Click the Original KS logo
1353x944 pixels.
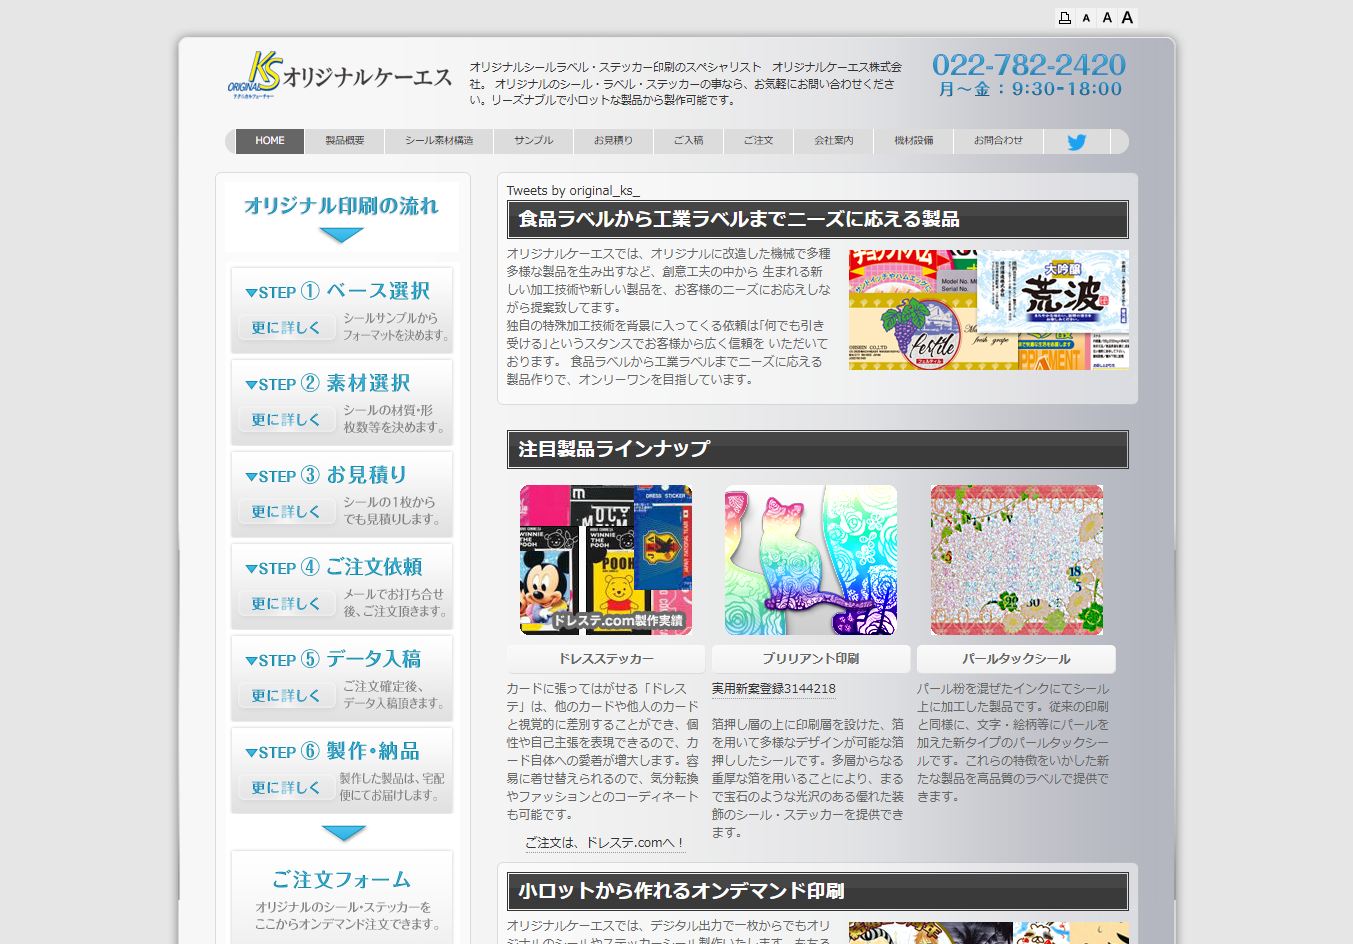click(340, 75)
